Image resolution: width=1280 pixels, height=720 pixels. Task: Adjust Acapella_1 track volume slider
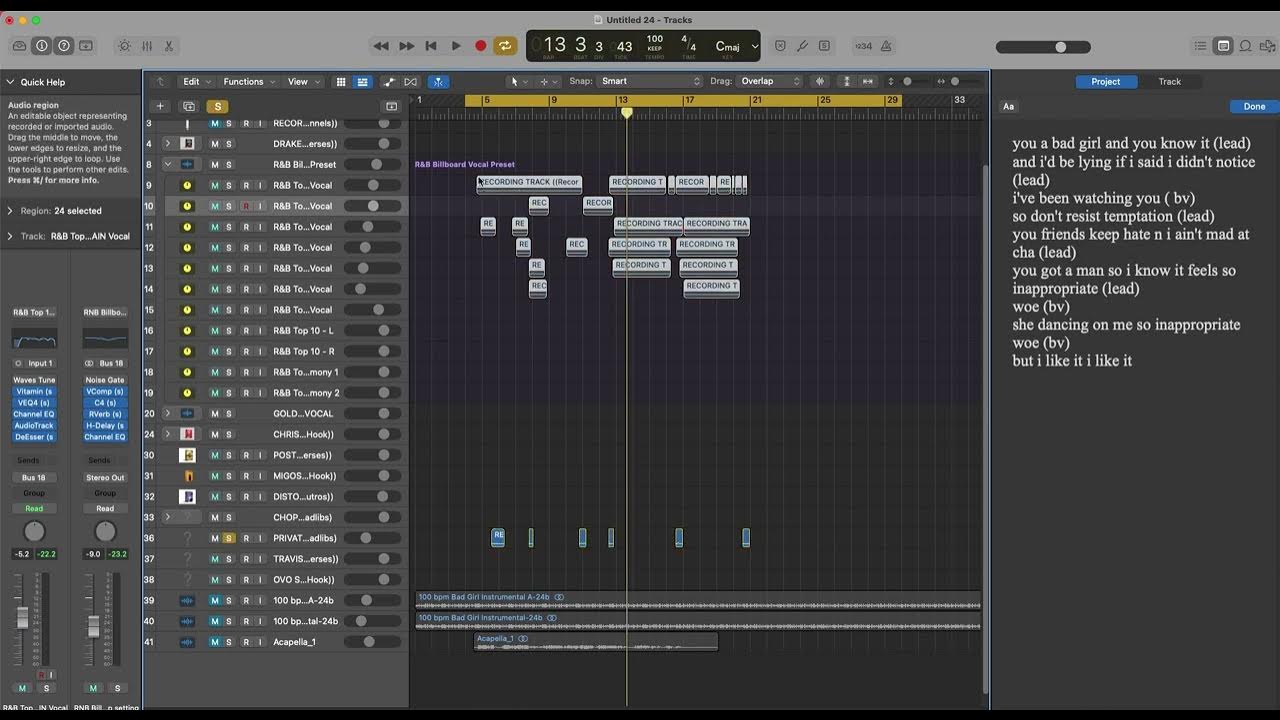(x=372, y=642)
